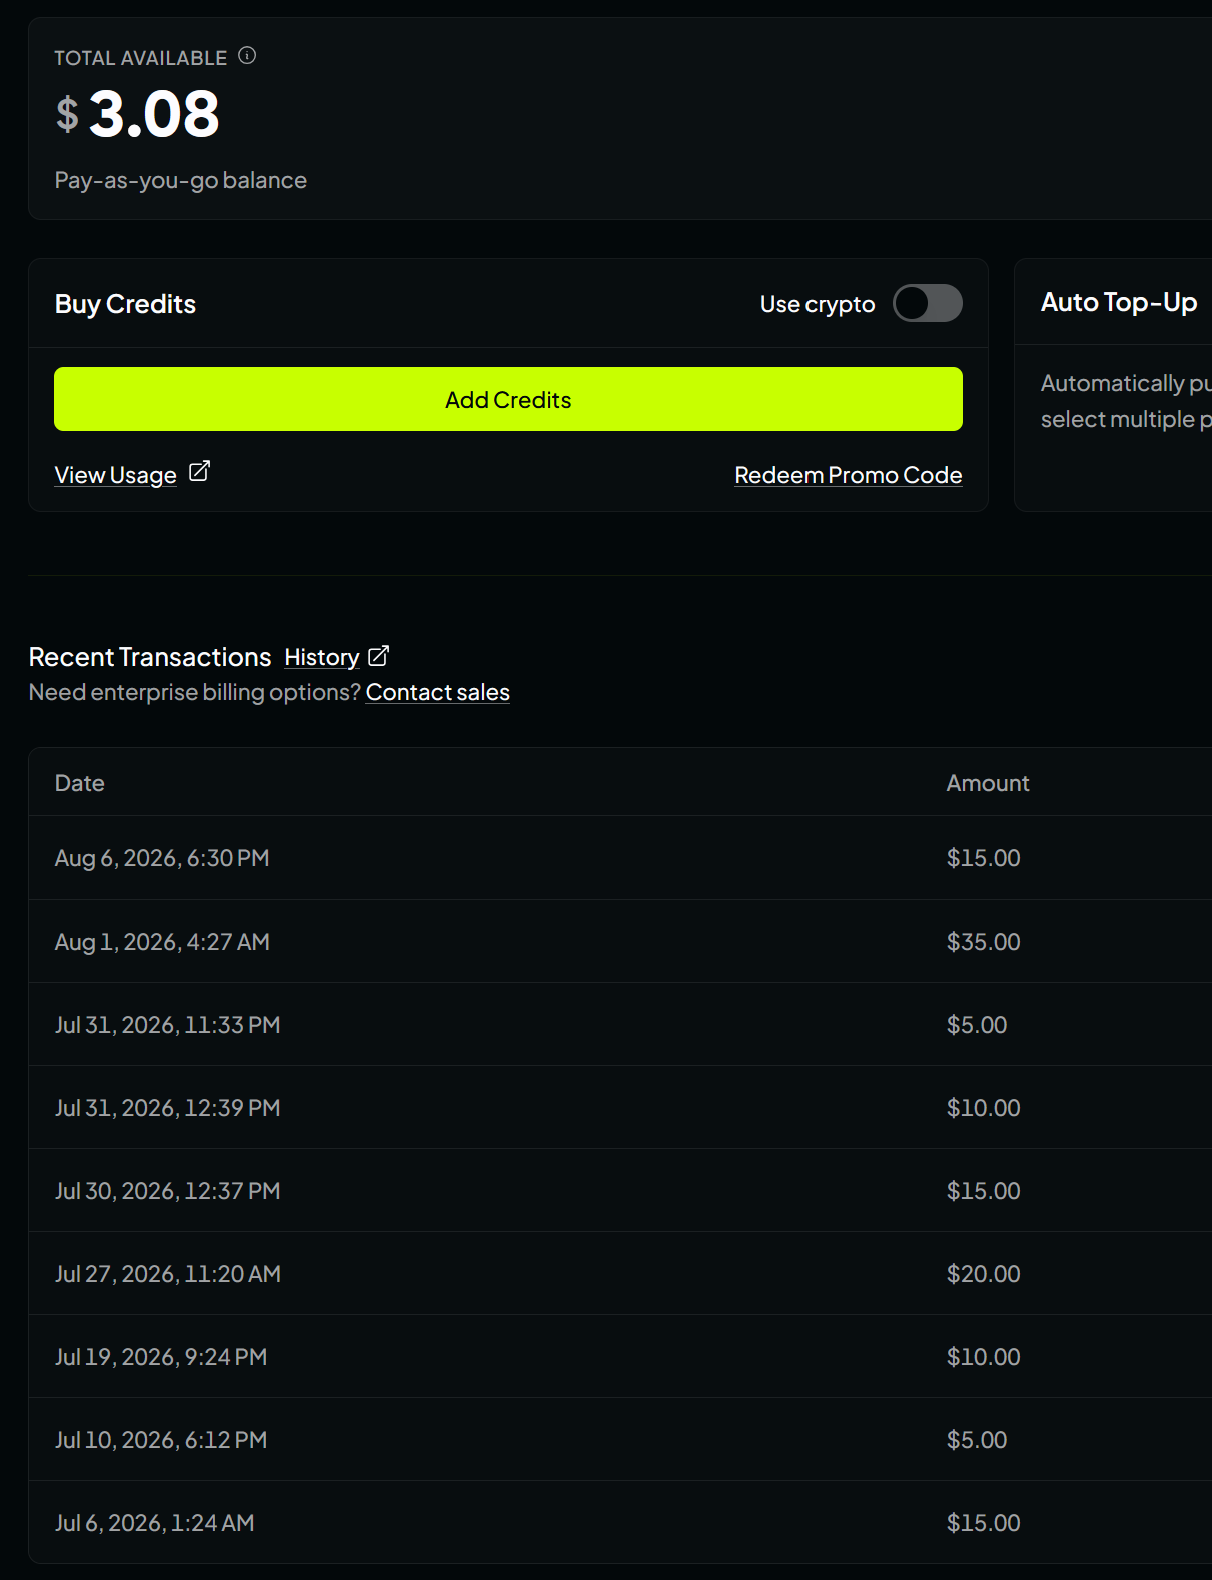Select the Aug 6, 2026, 6:30 PM transaction date
This screenshot has width=1212, height=1580.
pos(162,858)
